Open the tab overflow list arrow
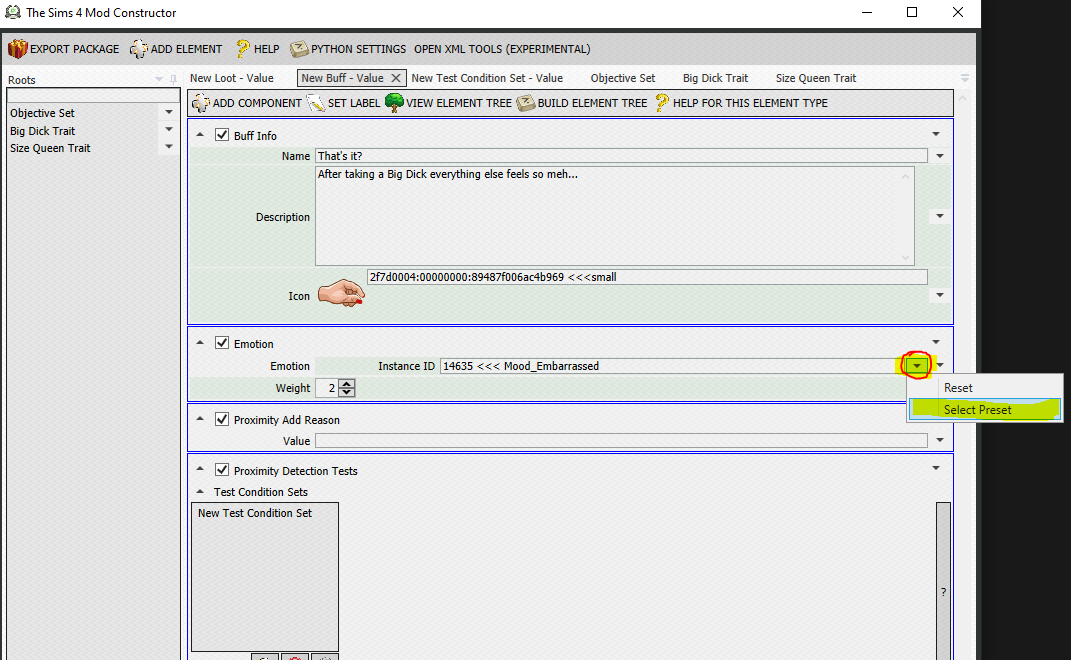The image size is (1071, 660). coord(964,79)
